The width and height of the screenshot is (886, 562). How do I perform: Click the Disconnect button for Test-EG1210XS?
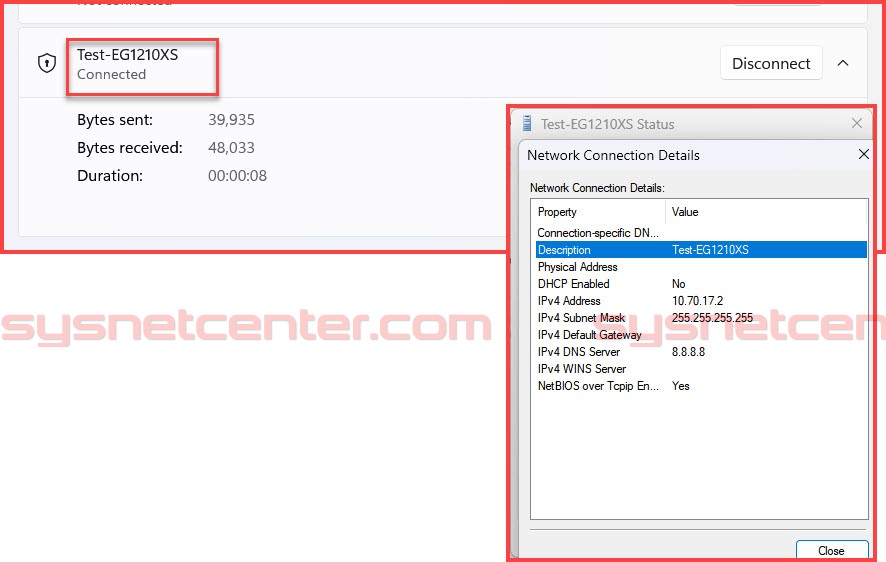(x=771, y=63)
